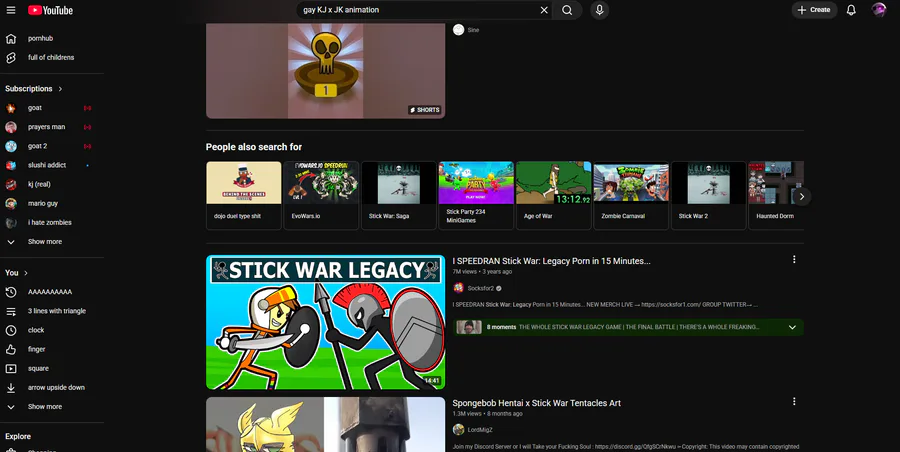Viewport: 900px width, 452px height.
Task: Click the Shorts icon in the sidebar
Action: pyautogui.click(x=11, y=57)
